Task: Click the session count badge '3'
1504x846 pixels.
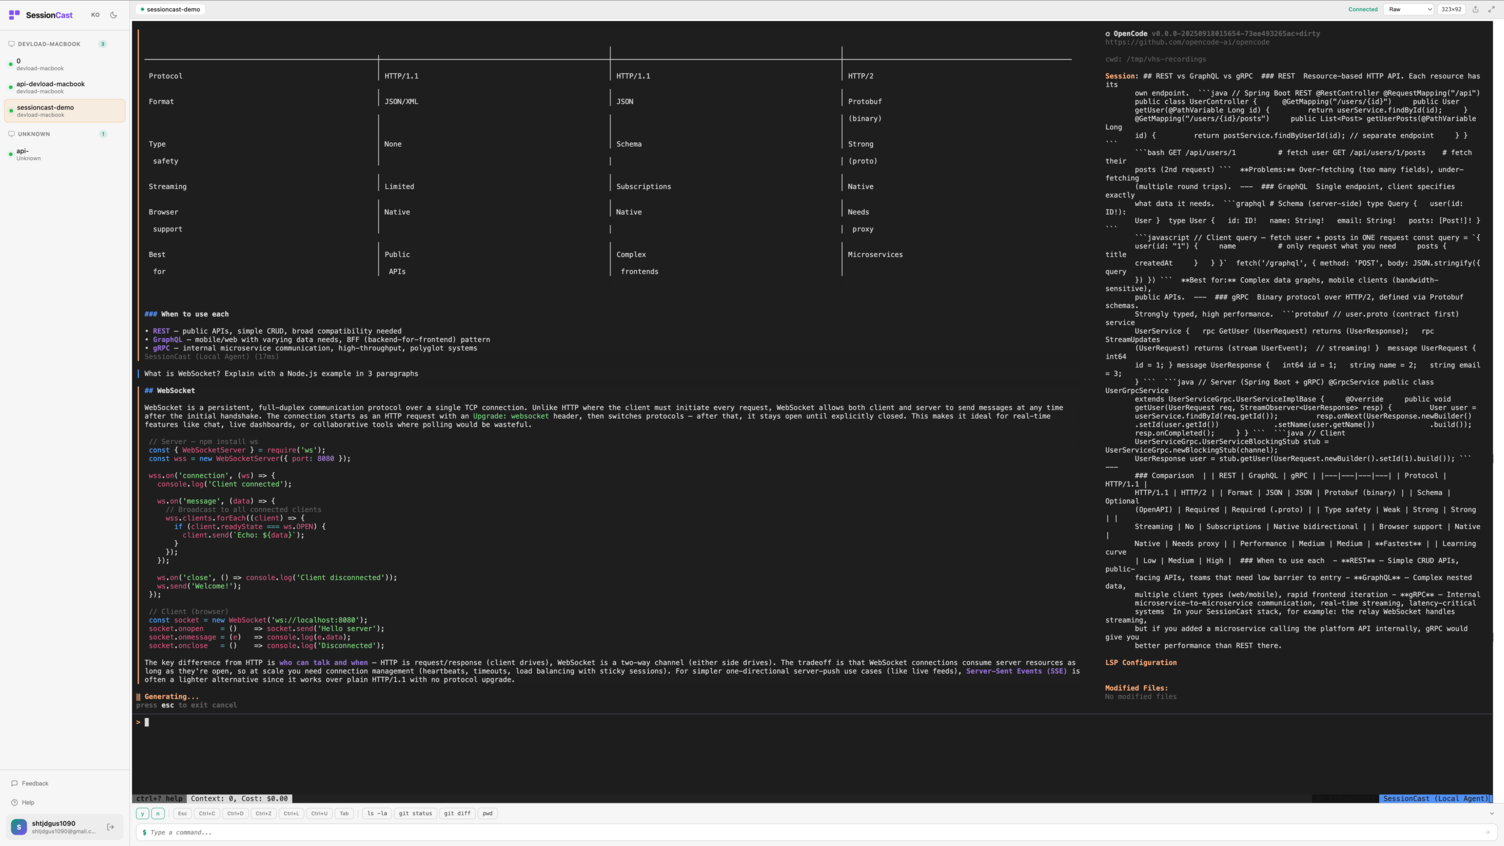Action: [102, 44]
